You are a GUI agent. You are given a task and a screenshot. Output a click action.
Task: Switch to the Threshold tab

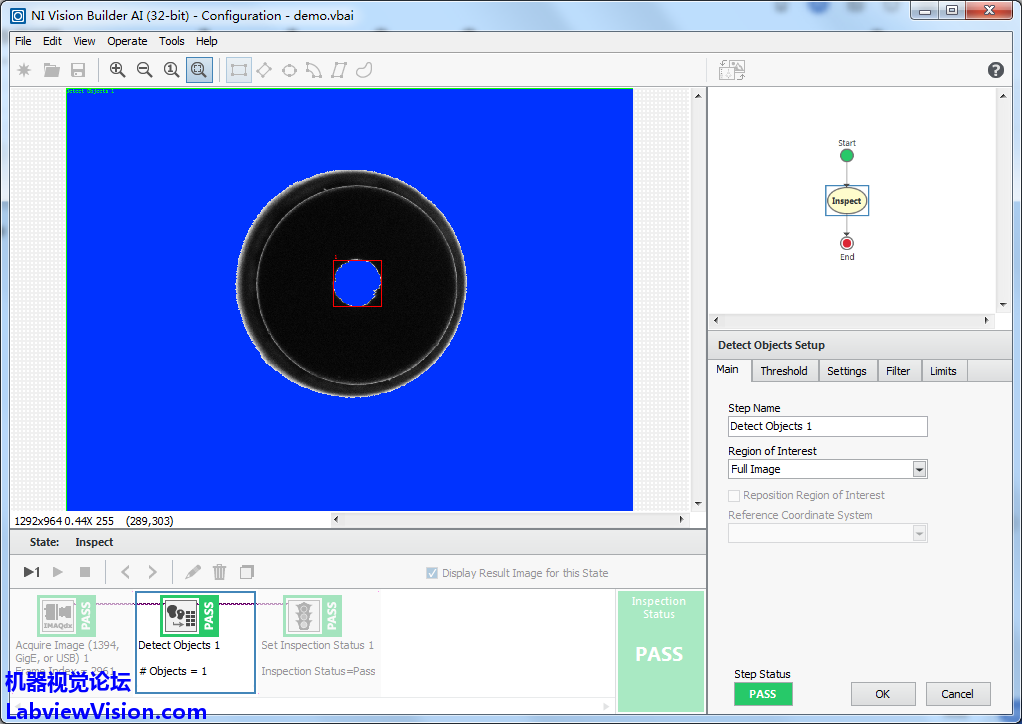(x=783, y=371)
